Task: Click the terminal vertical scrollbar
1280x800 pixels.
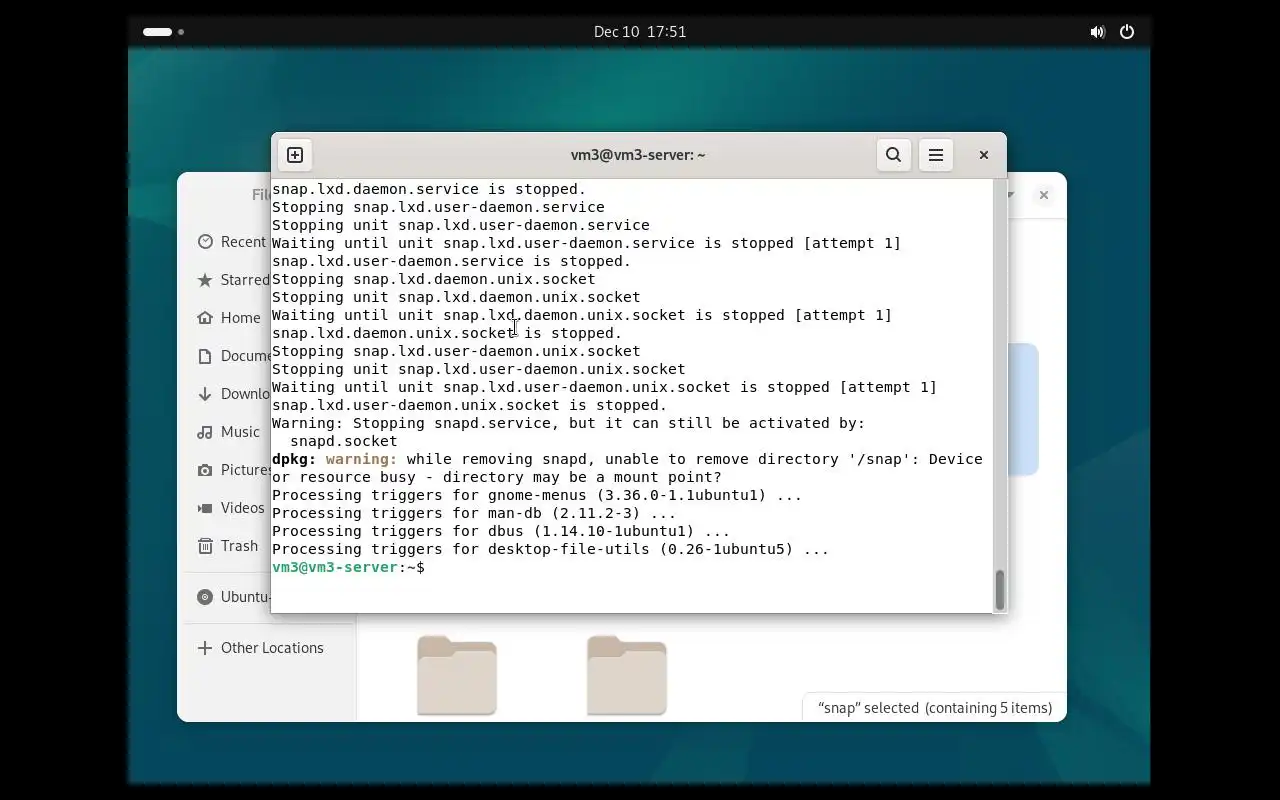Action: coord(999,589)
